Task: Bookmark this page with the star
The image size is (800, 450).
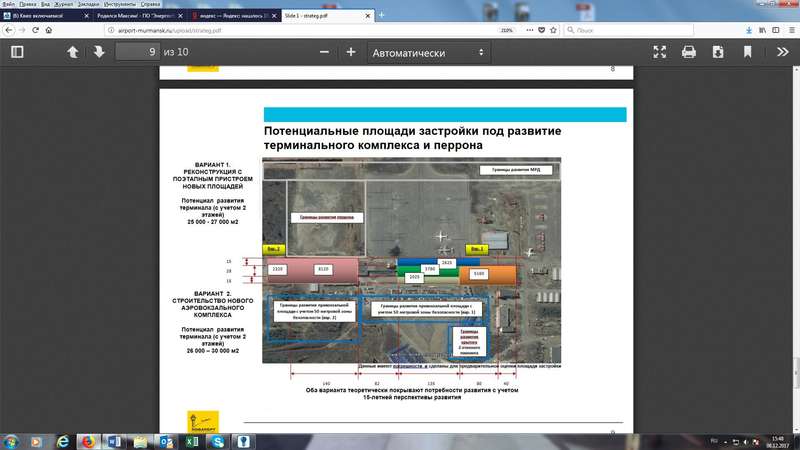Action: (x=554, y=31)
